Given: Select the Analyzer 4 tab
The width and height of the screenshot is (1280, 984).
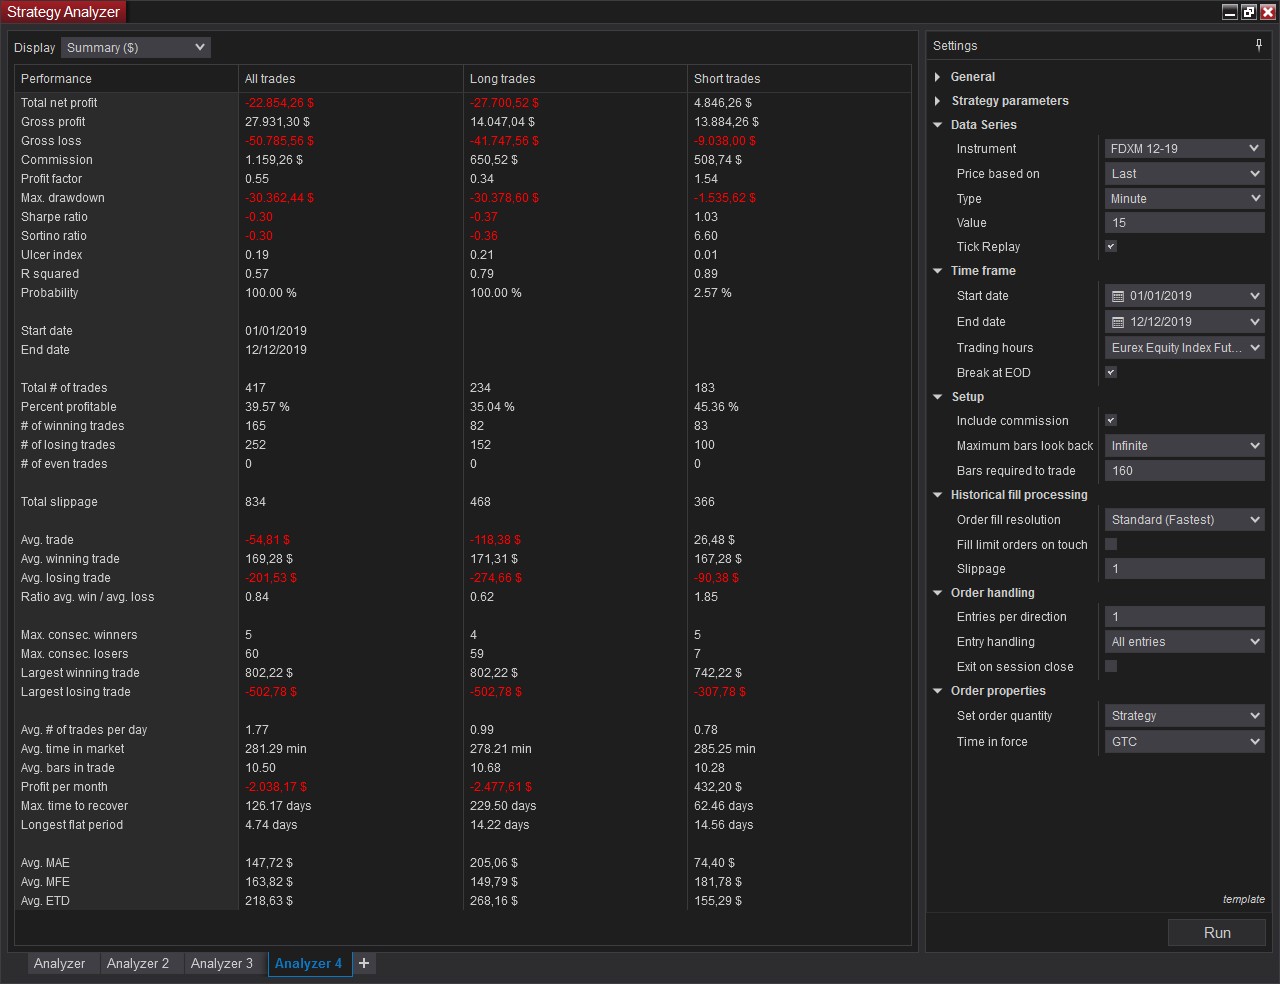Looking at the screenshot, I should [x=309, y=963].
